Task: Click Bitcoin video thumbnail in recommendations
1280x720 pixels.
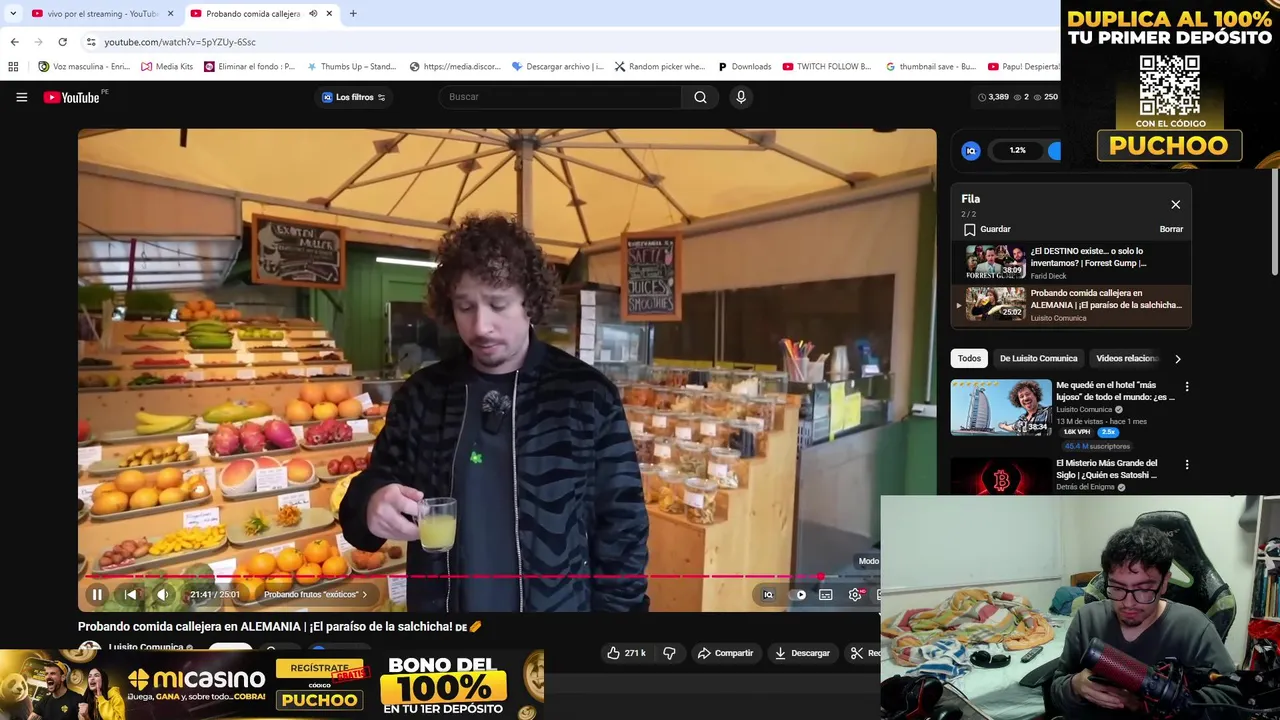Action: pos(1000,478)
